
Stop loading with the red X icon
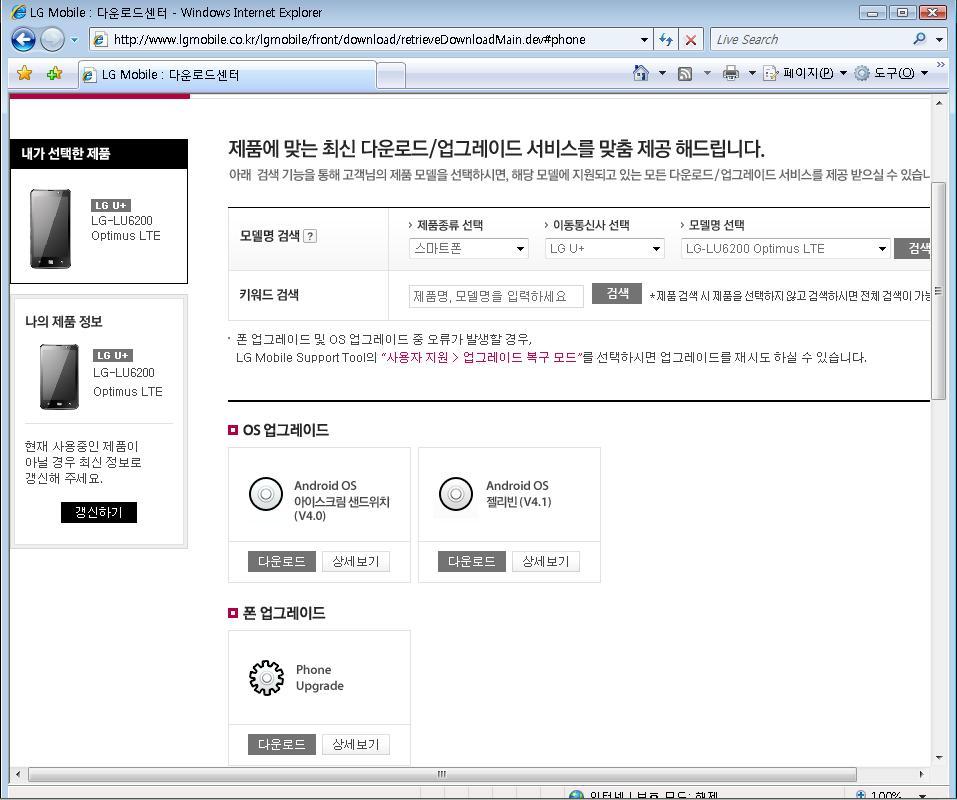pos(691,40)
